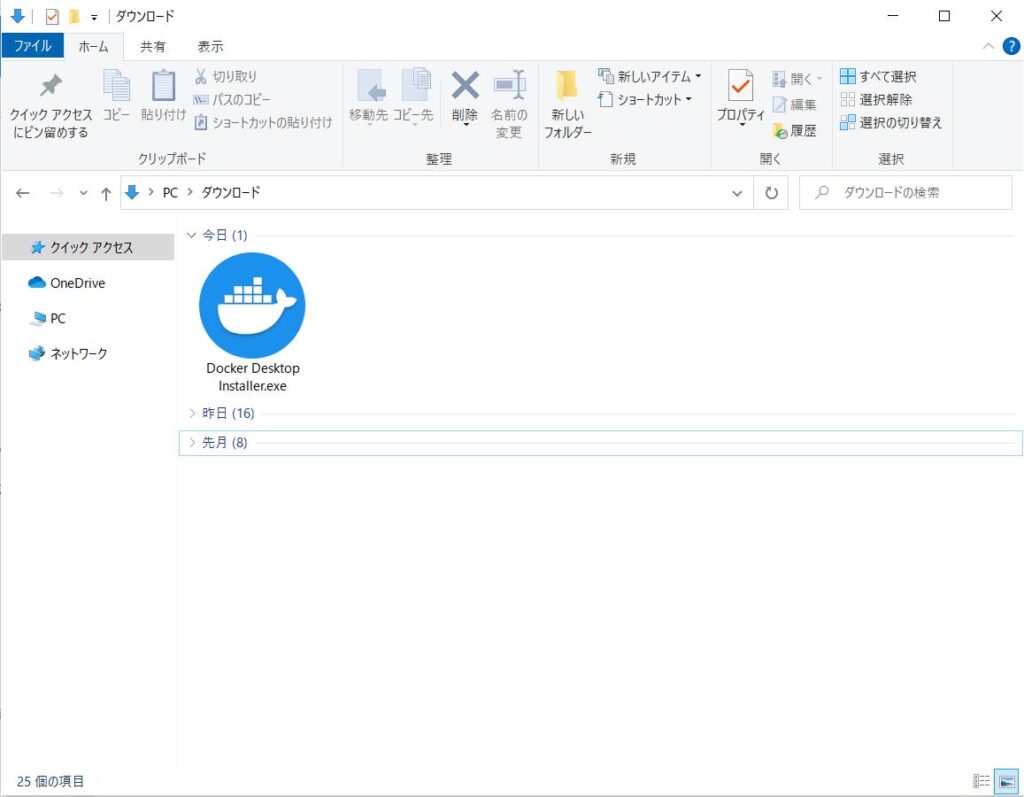Switch to the 表示 (View) tab
Image resolution: width=1024 pixels, height=797 pixels.
tap(210, 46)
